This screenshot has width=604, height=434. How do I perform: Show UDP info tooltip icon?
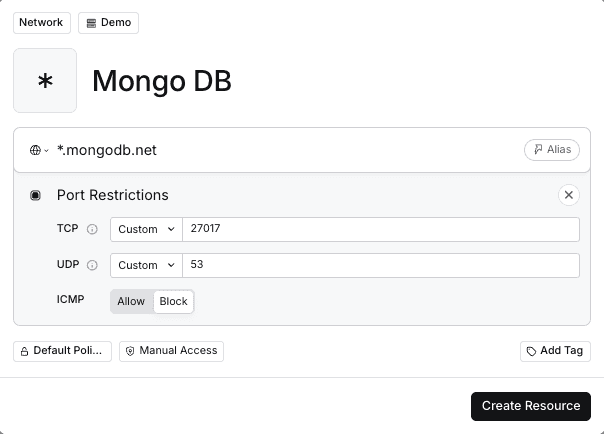point(92,265)
